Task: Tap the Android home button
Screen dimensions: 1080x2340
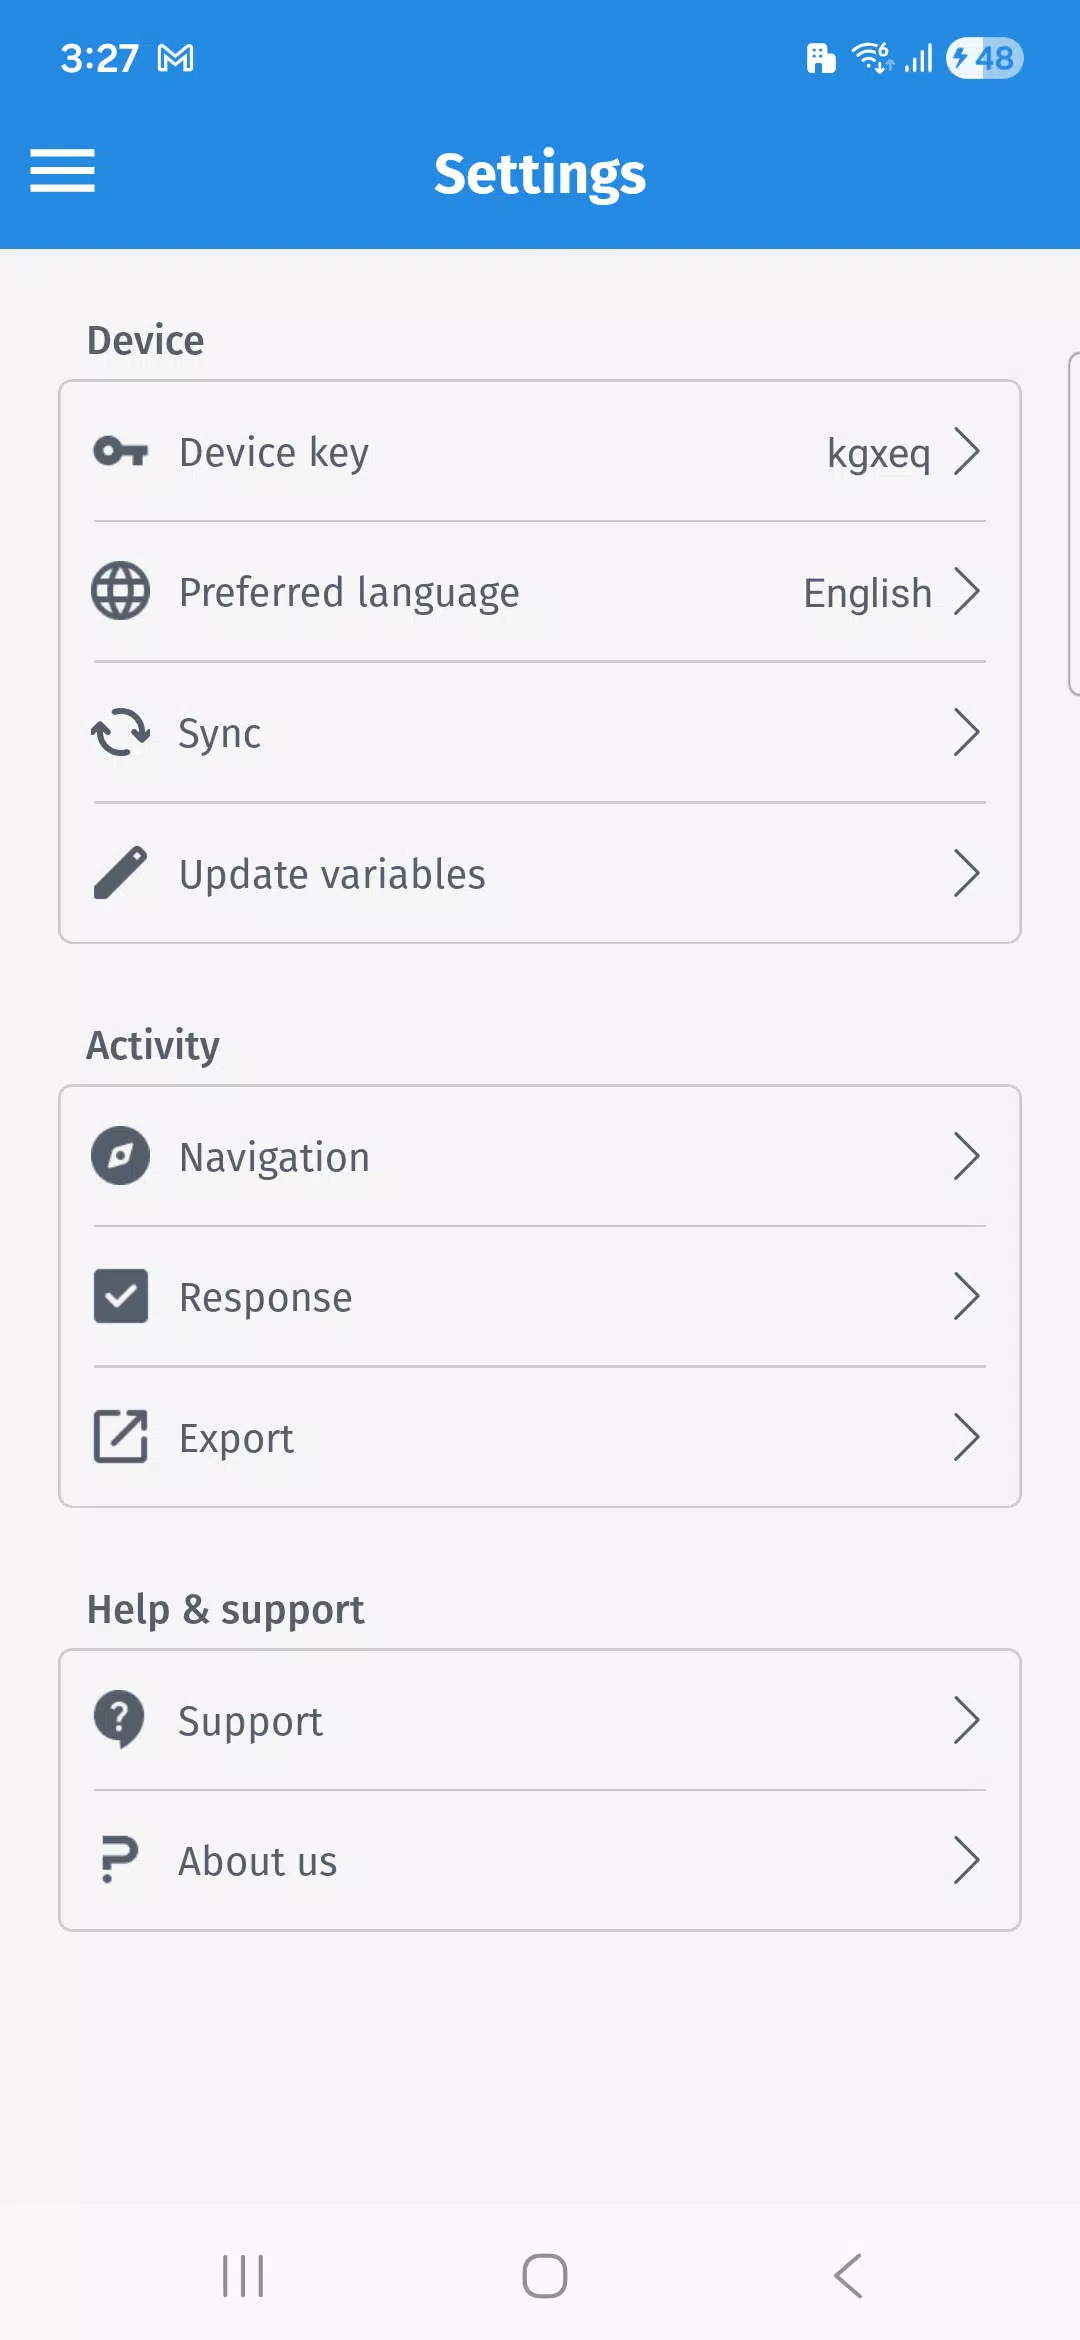Action: point(545,2276)
